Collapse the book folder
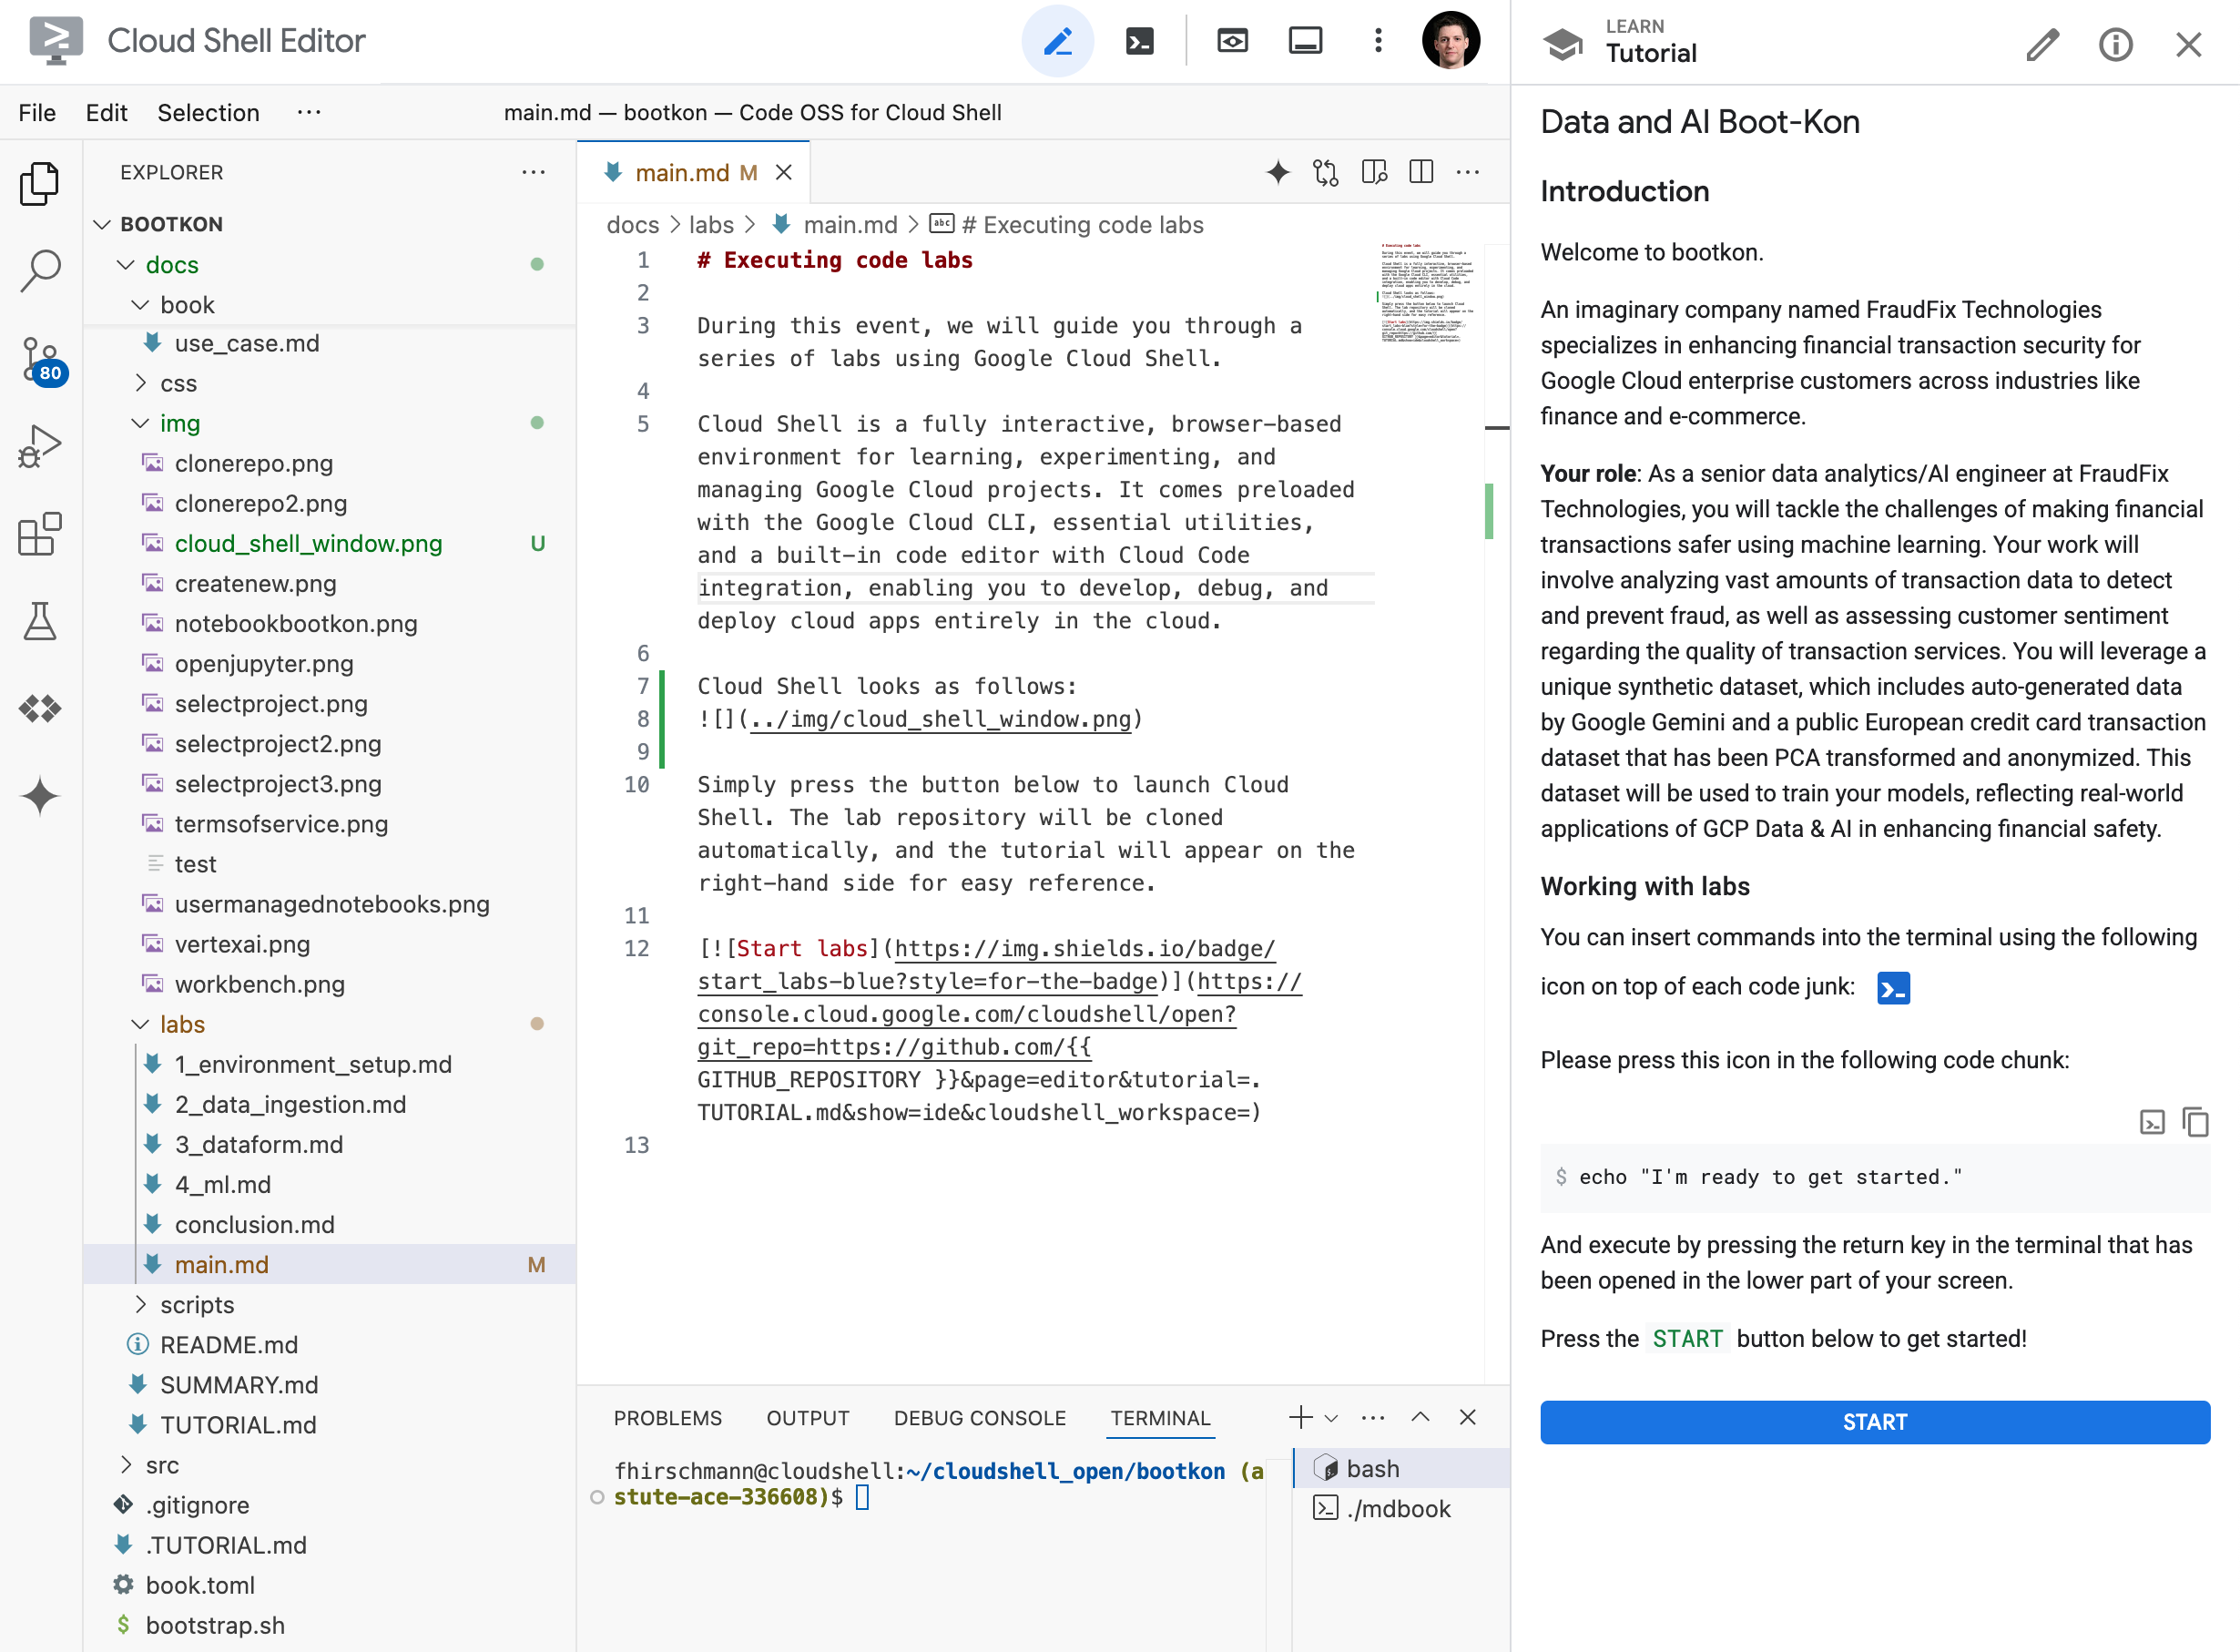The height and width of the screenshot is (1652, 2240). [x=329, y=305]
